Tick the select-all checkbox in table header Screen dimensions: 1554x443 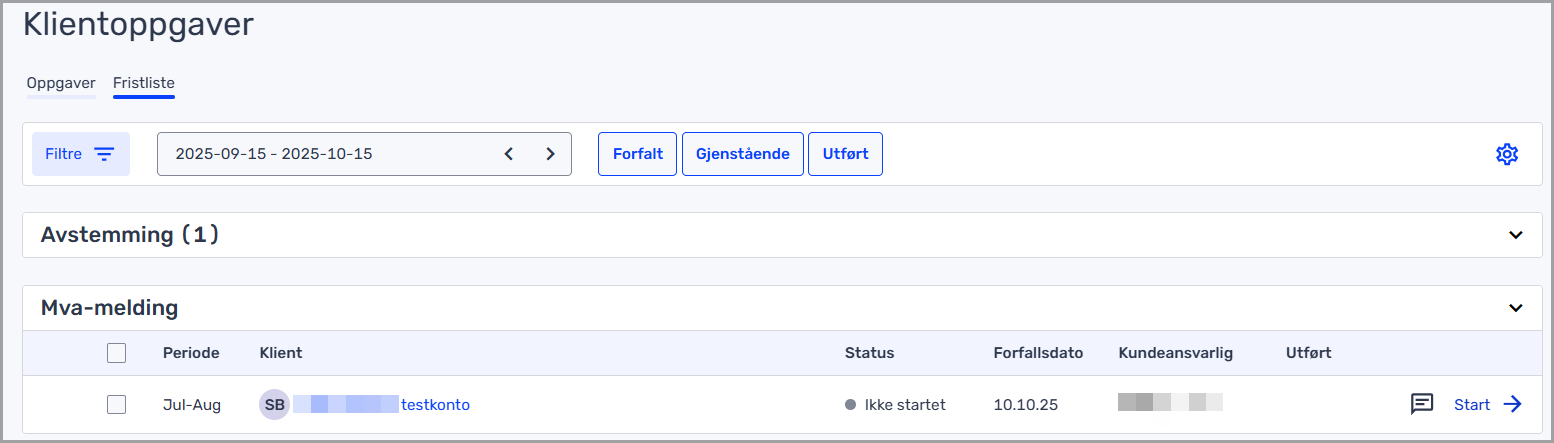117,353
